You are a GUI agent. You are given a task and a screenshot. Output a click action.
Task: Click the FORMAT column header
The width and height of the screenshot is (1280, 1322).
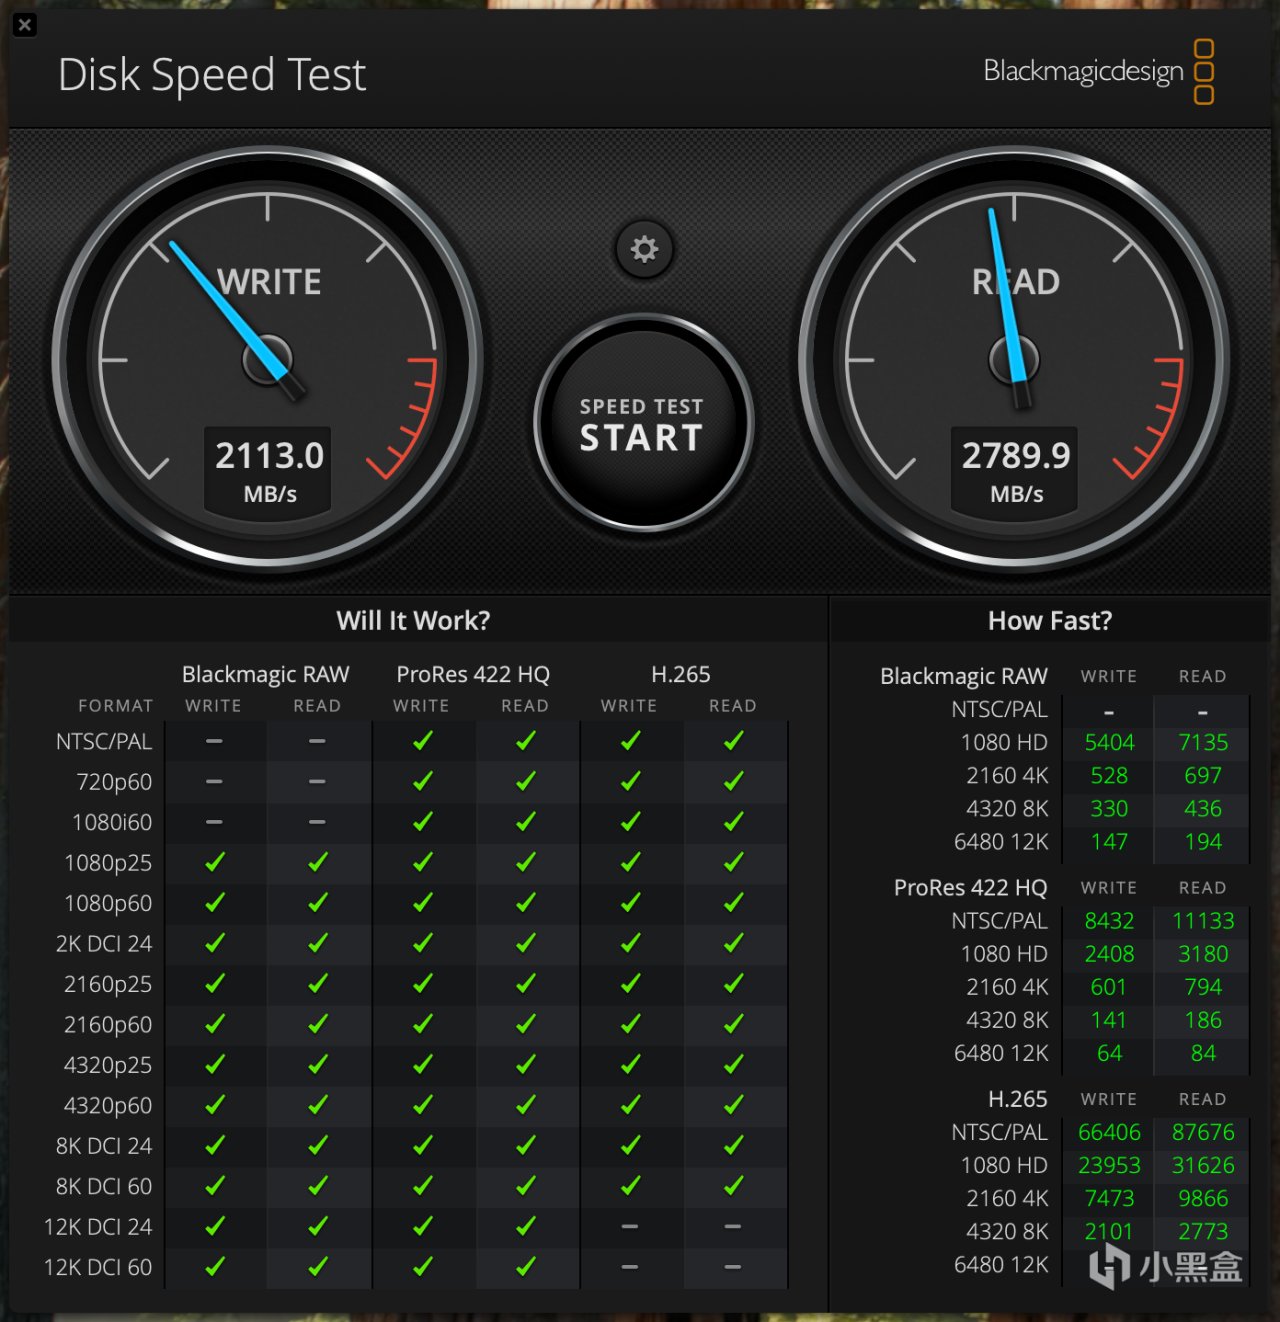(116, 705)
